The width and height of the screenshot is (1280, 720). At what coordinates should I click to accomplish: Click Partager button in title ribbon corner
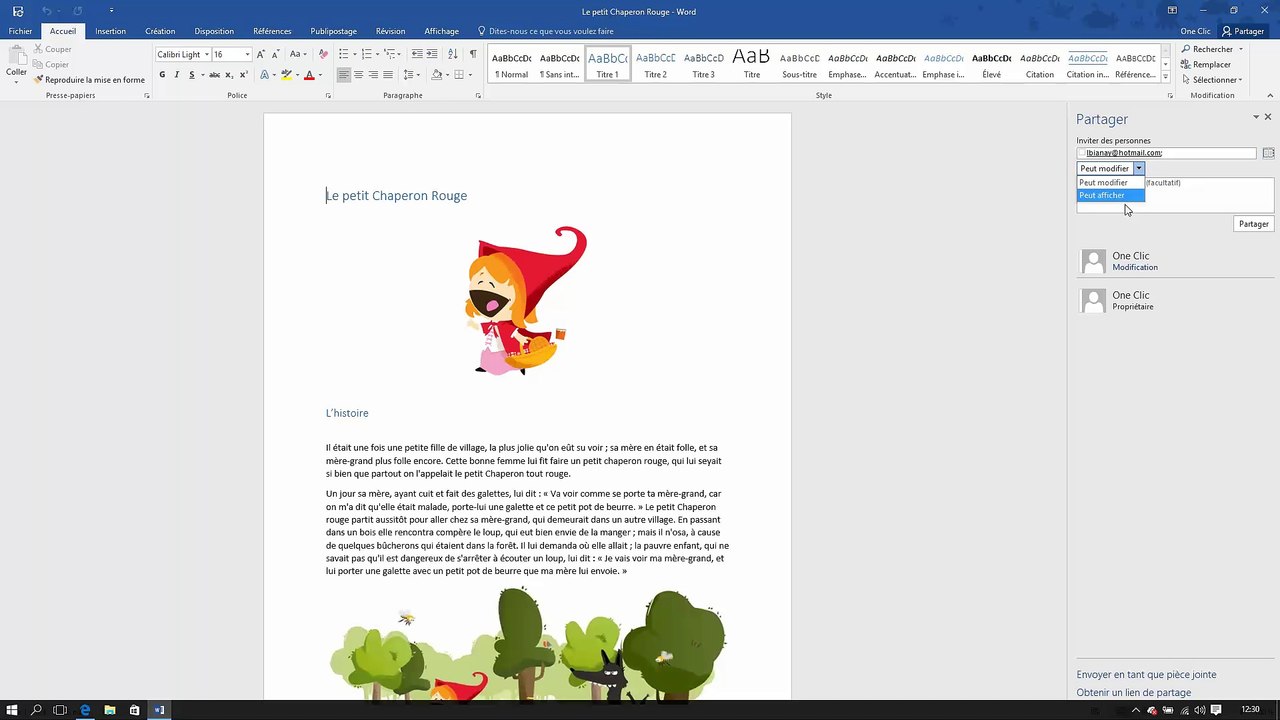click(1243, 31)
